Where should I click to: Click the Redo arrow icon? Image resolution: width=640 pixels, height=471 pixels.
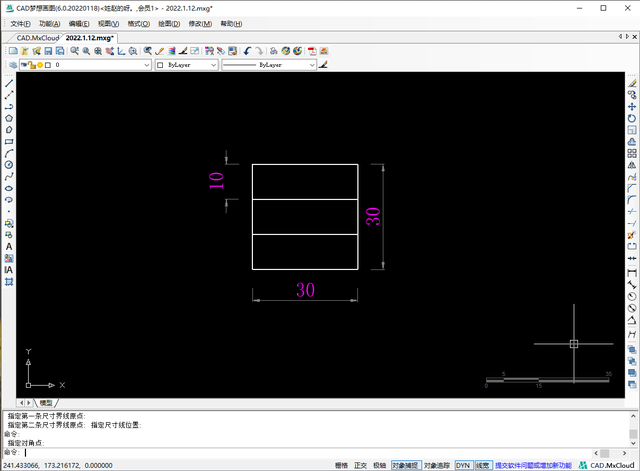tap(259, 51)
